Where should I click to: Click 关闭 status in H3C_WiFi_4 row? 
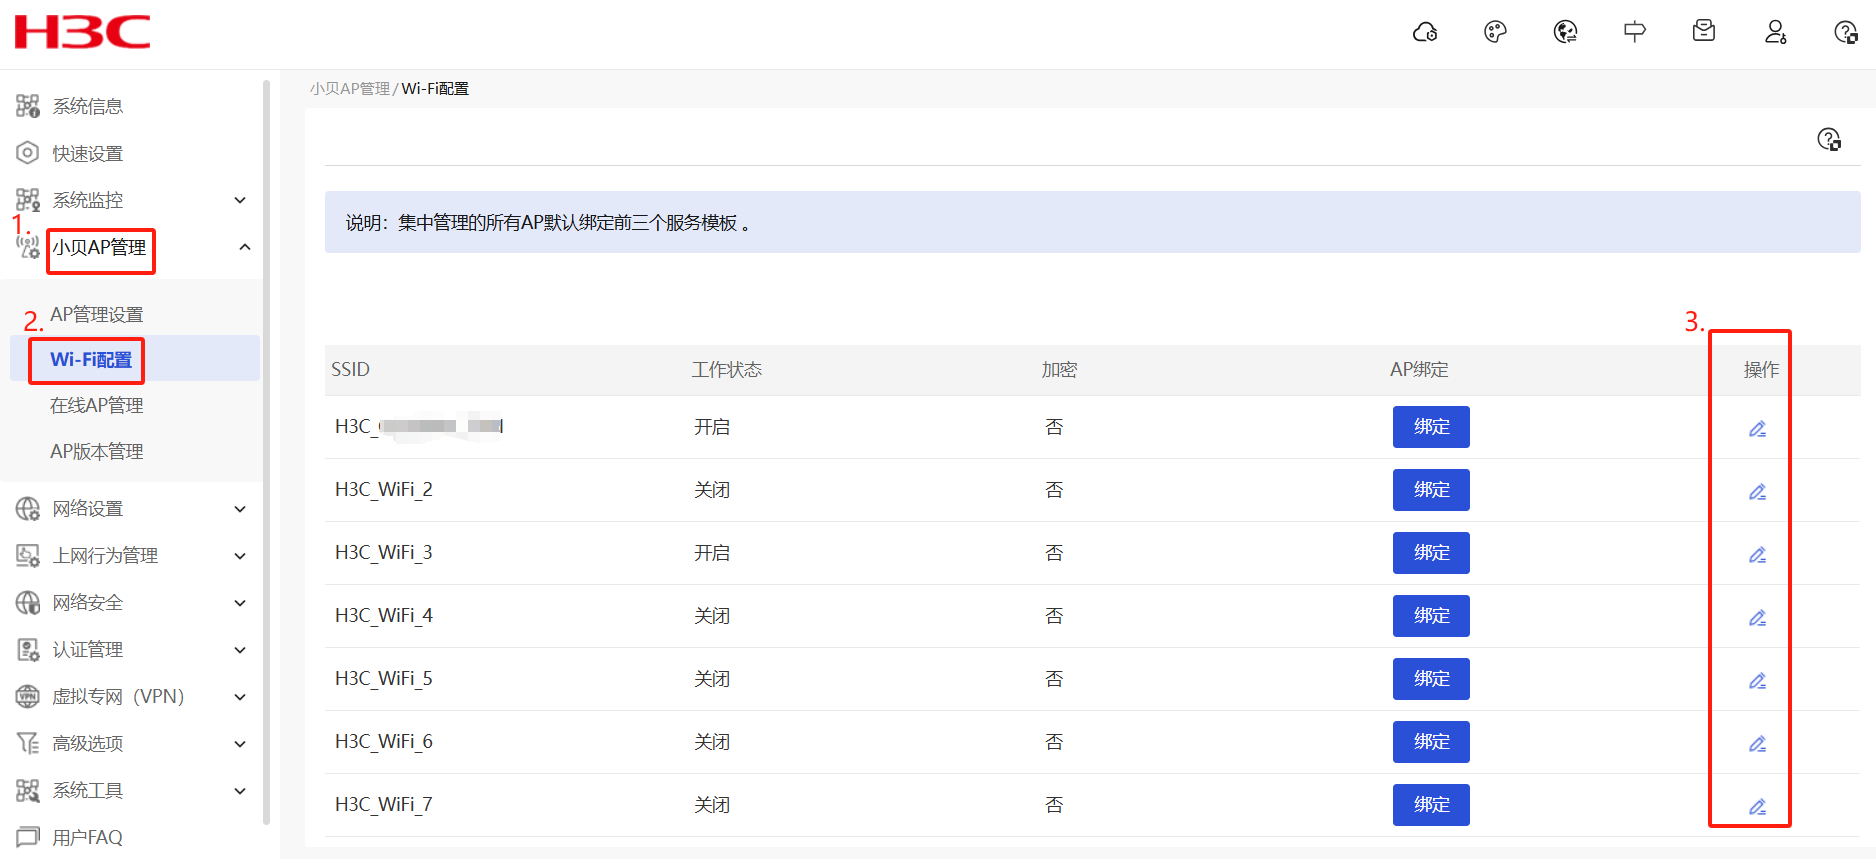click(712, 616)
